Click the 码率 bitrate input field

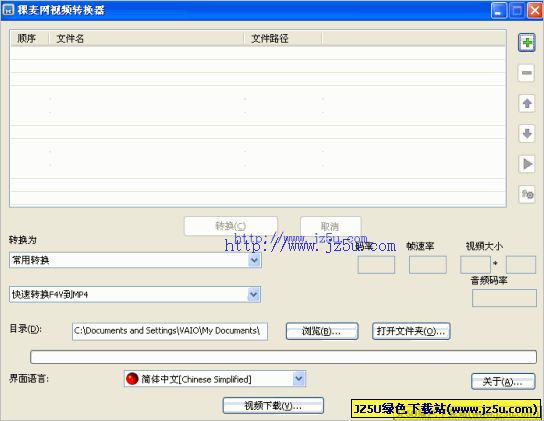tap(376, 265)
